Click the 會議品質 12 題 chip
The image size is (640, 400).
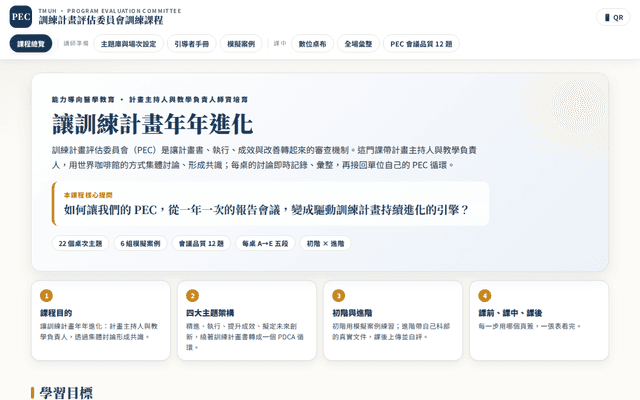point(201,243)
